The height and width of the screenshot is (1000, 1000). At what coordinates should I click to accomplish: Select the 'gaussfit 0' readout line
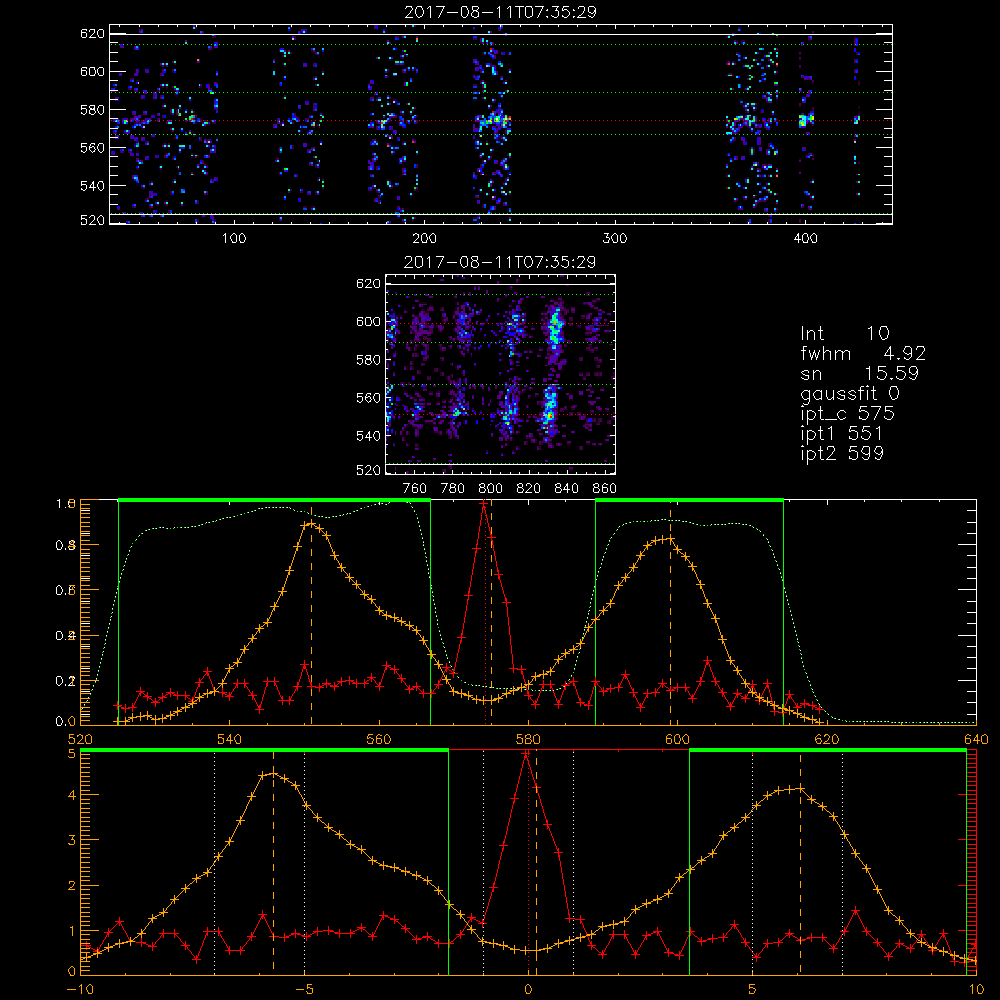tap(849, 394)
